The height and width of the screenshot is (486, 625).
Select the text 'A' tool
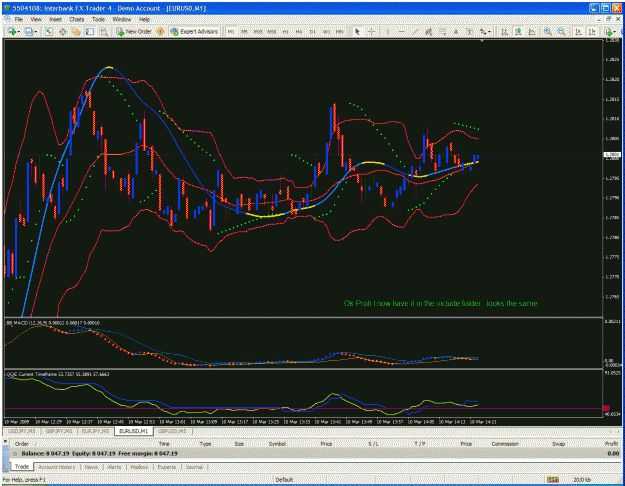click(x=456, y=31)
